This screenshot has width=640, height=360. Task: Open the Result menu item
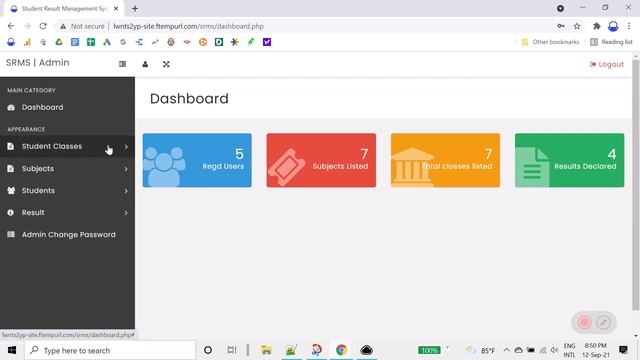click(x=33, y=213)
